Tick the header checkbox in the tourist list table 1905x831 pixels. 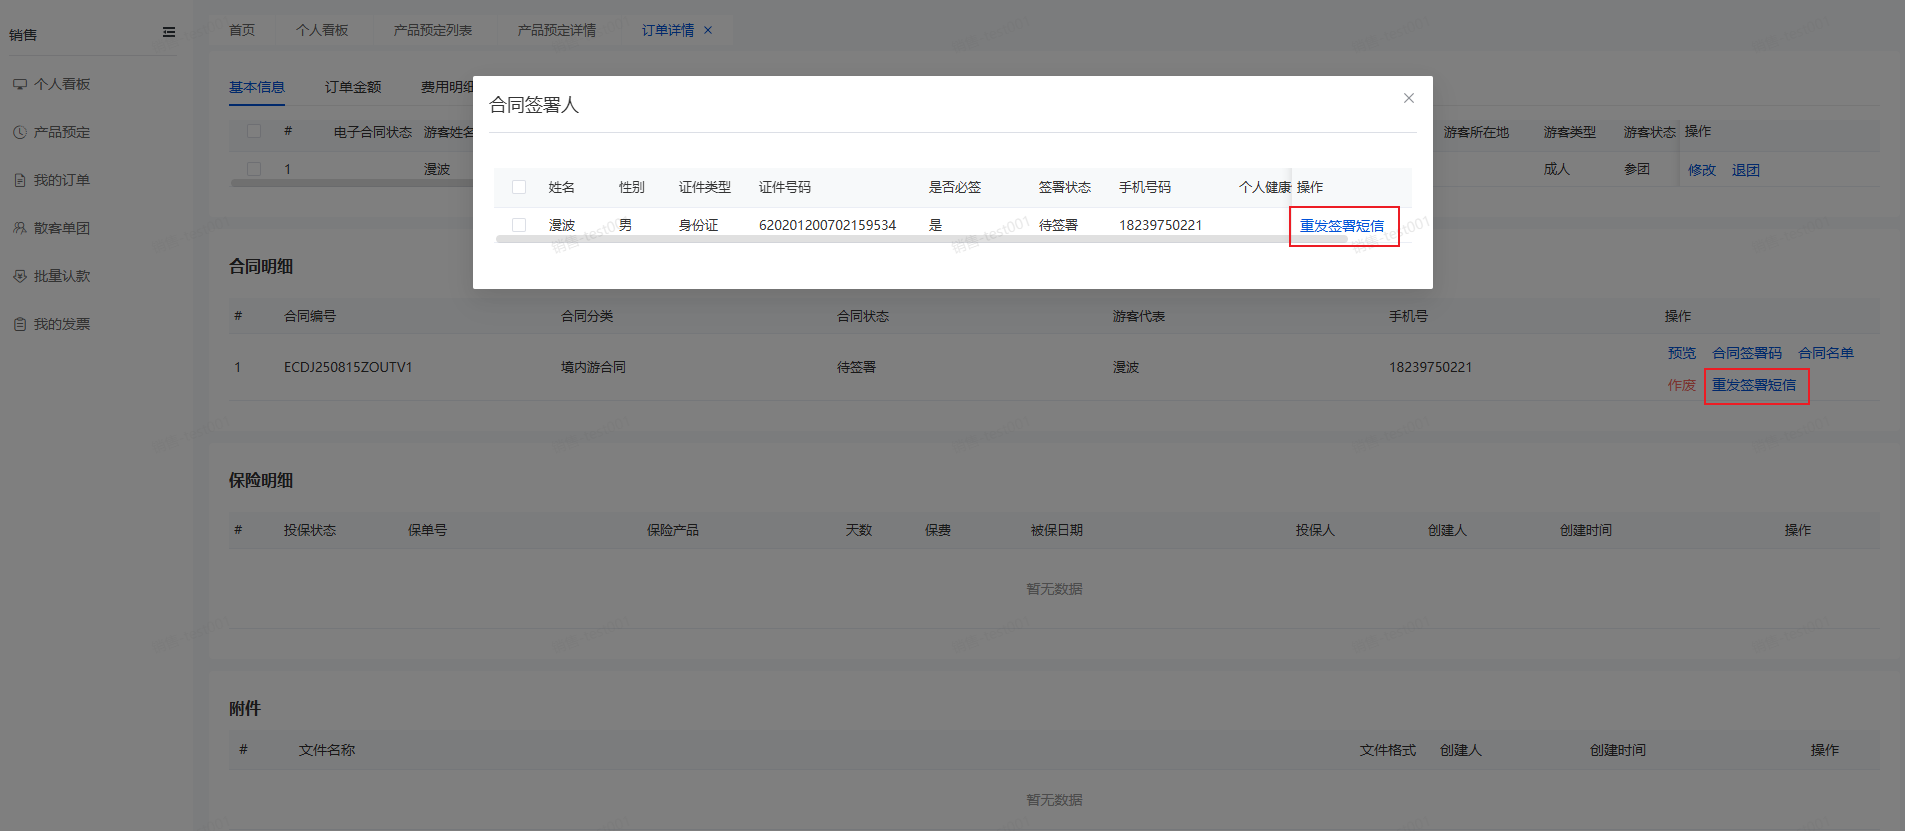[254, 131]
